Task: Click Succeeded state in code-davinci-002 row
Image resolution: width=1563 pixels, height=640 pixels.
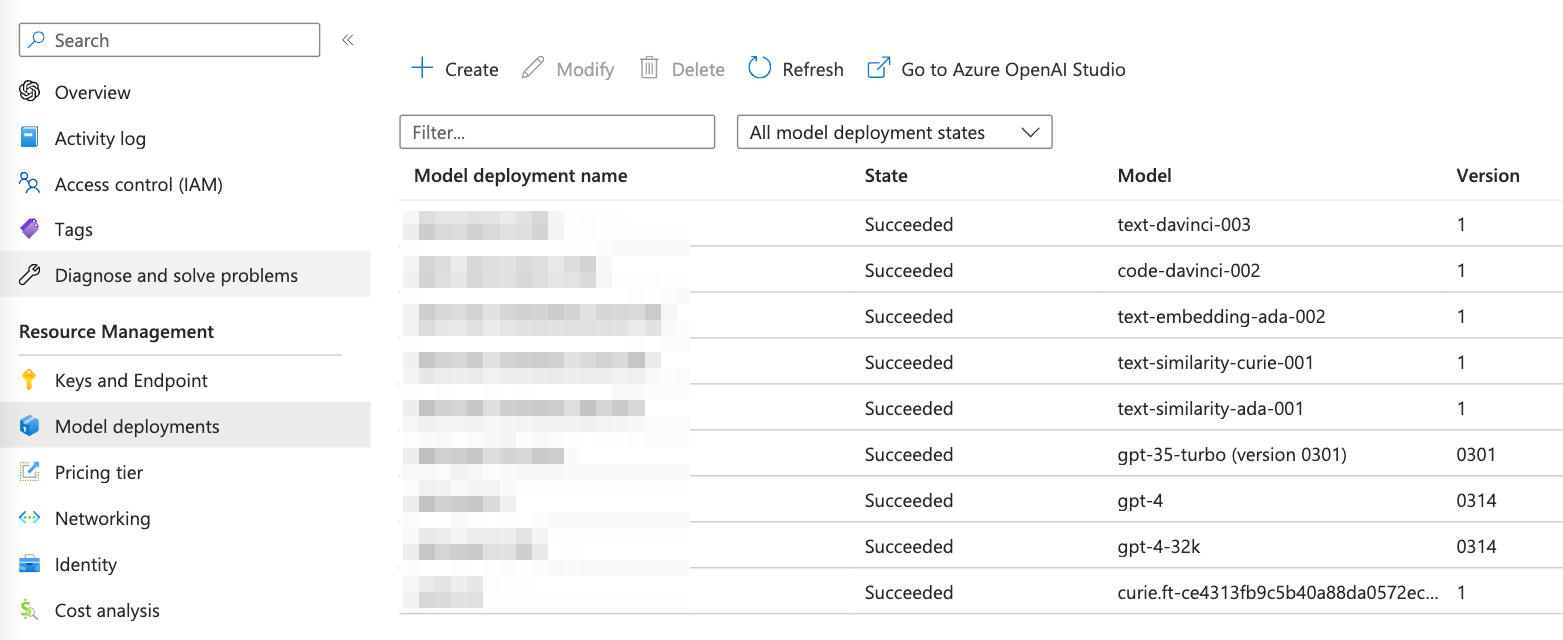Action: click(909, 270)
